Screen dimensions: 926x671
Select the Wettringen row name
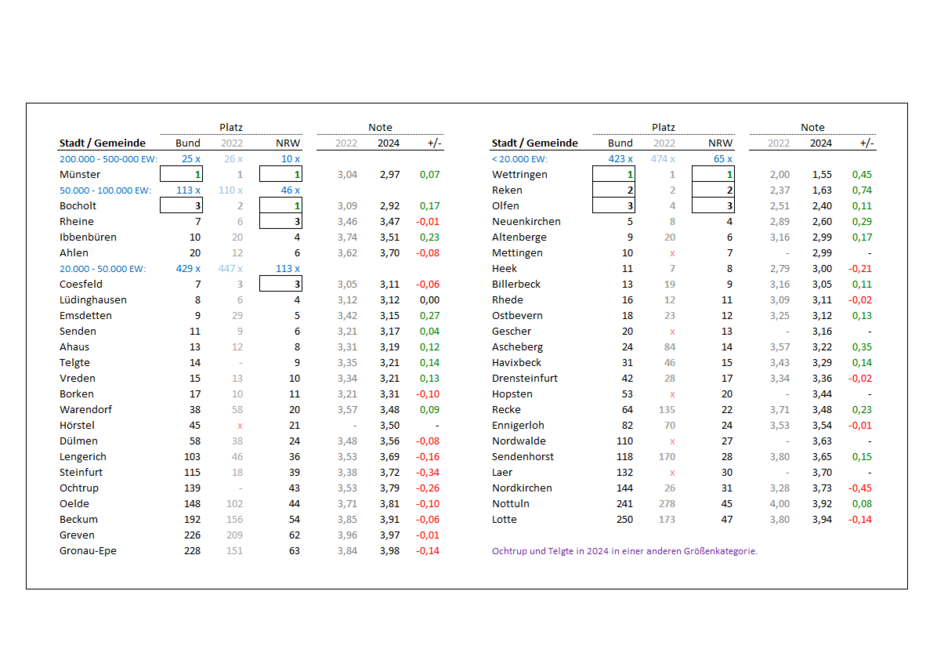tap(520, 175)
